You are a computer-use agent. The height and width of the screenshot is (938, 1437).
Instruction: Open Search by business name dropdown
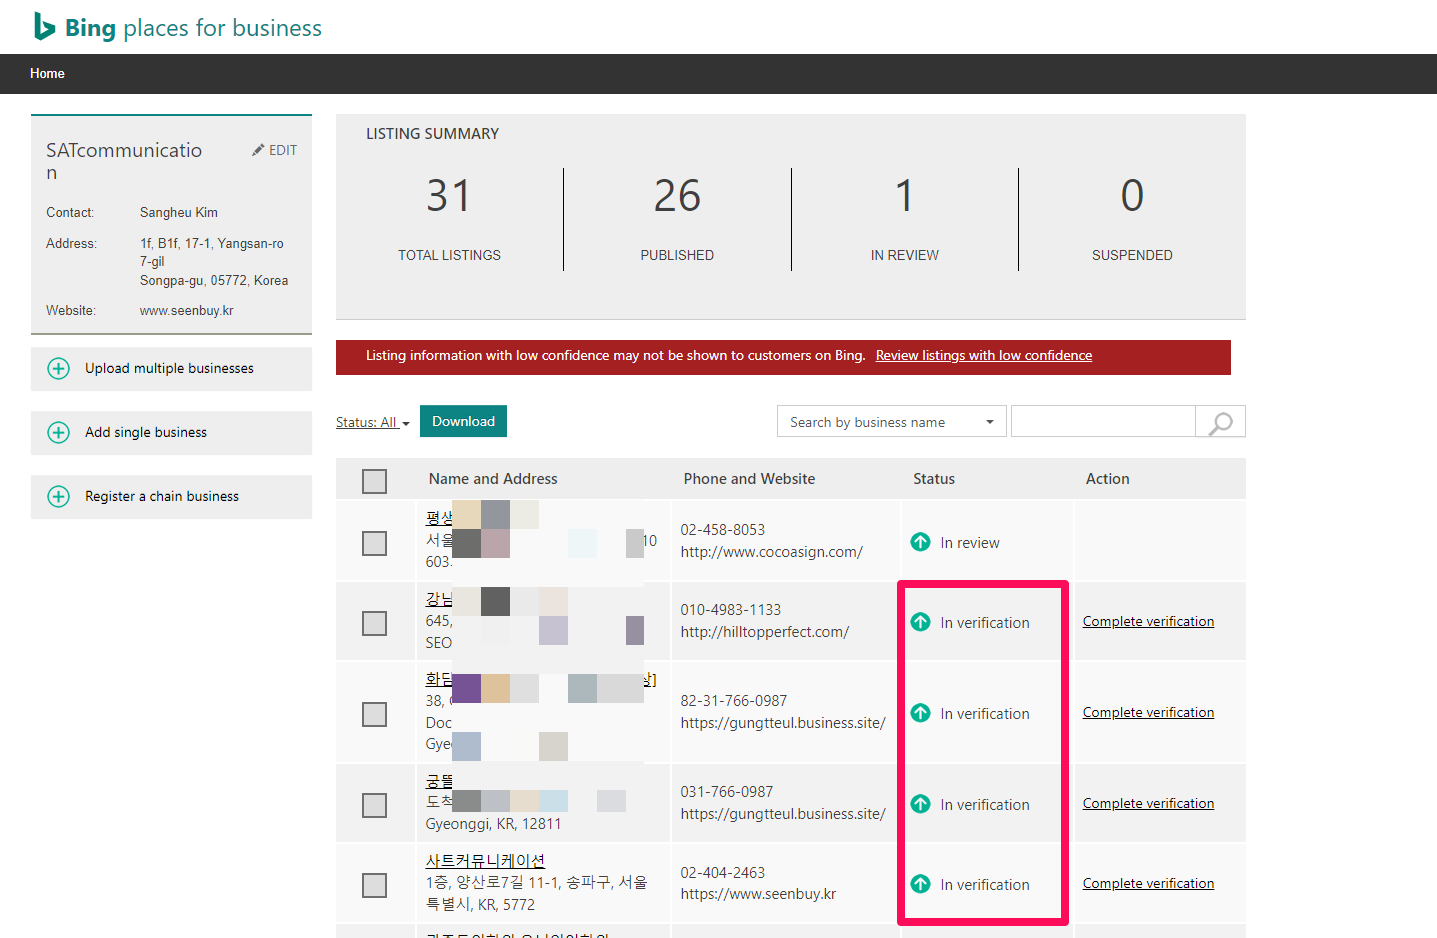(x=891, y=422)
